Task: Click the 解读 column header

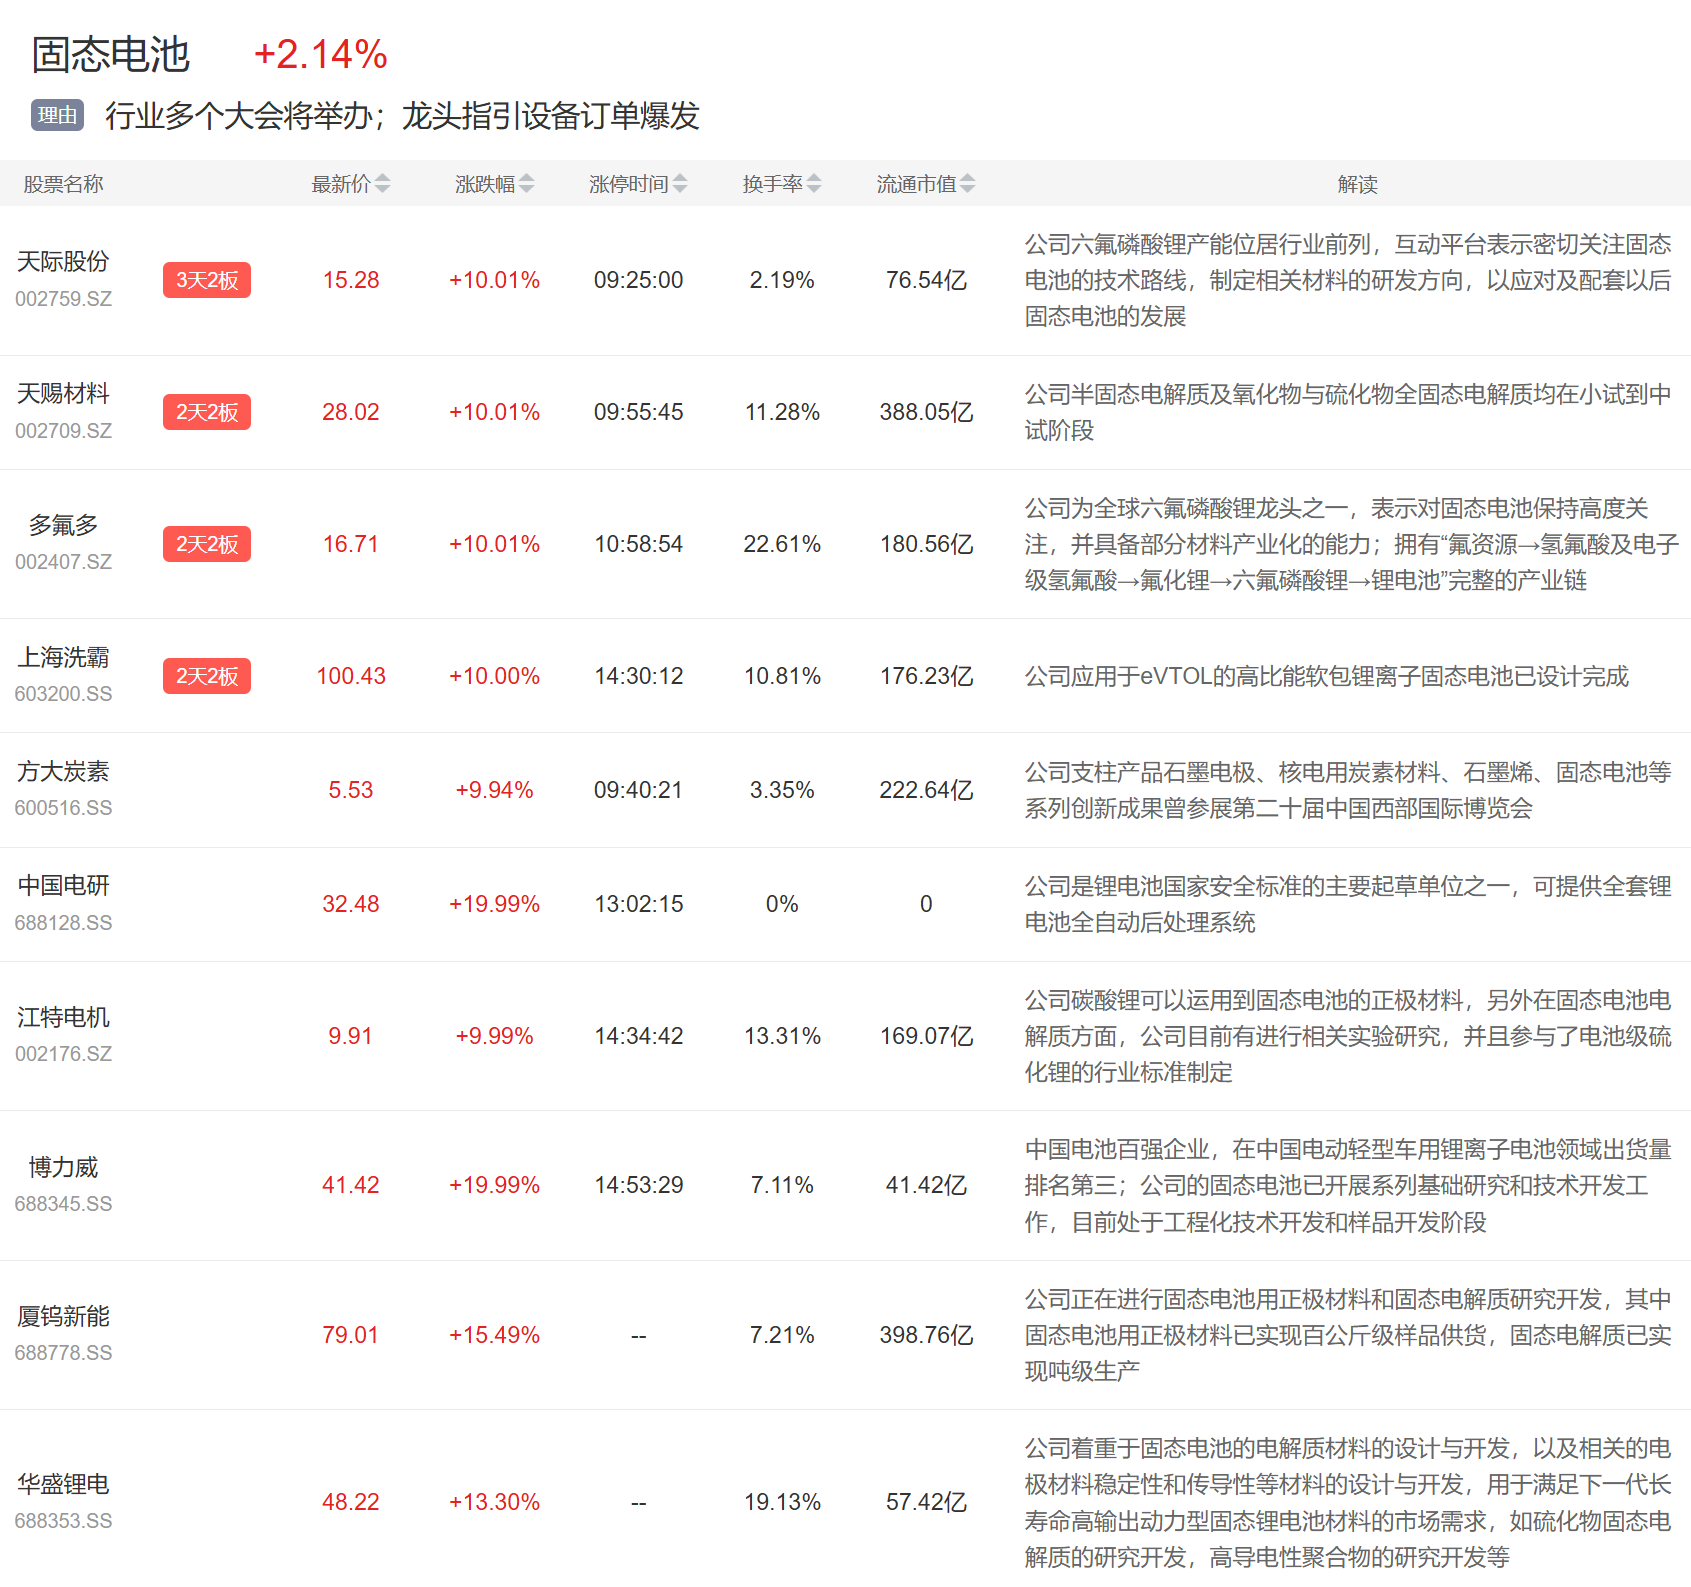Action: coord(1357,184)
